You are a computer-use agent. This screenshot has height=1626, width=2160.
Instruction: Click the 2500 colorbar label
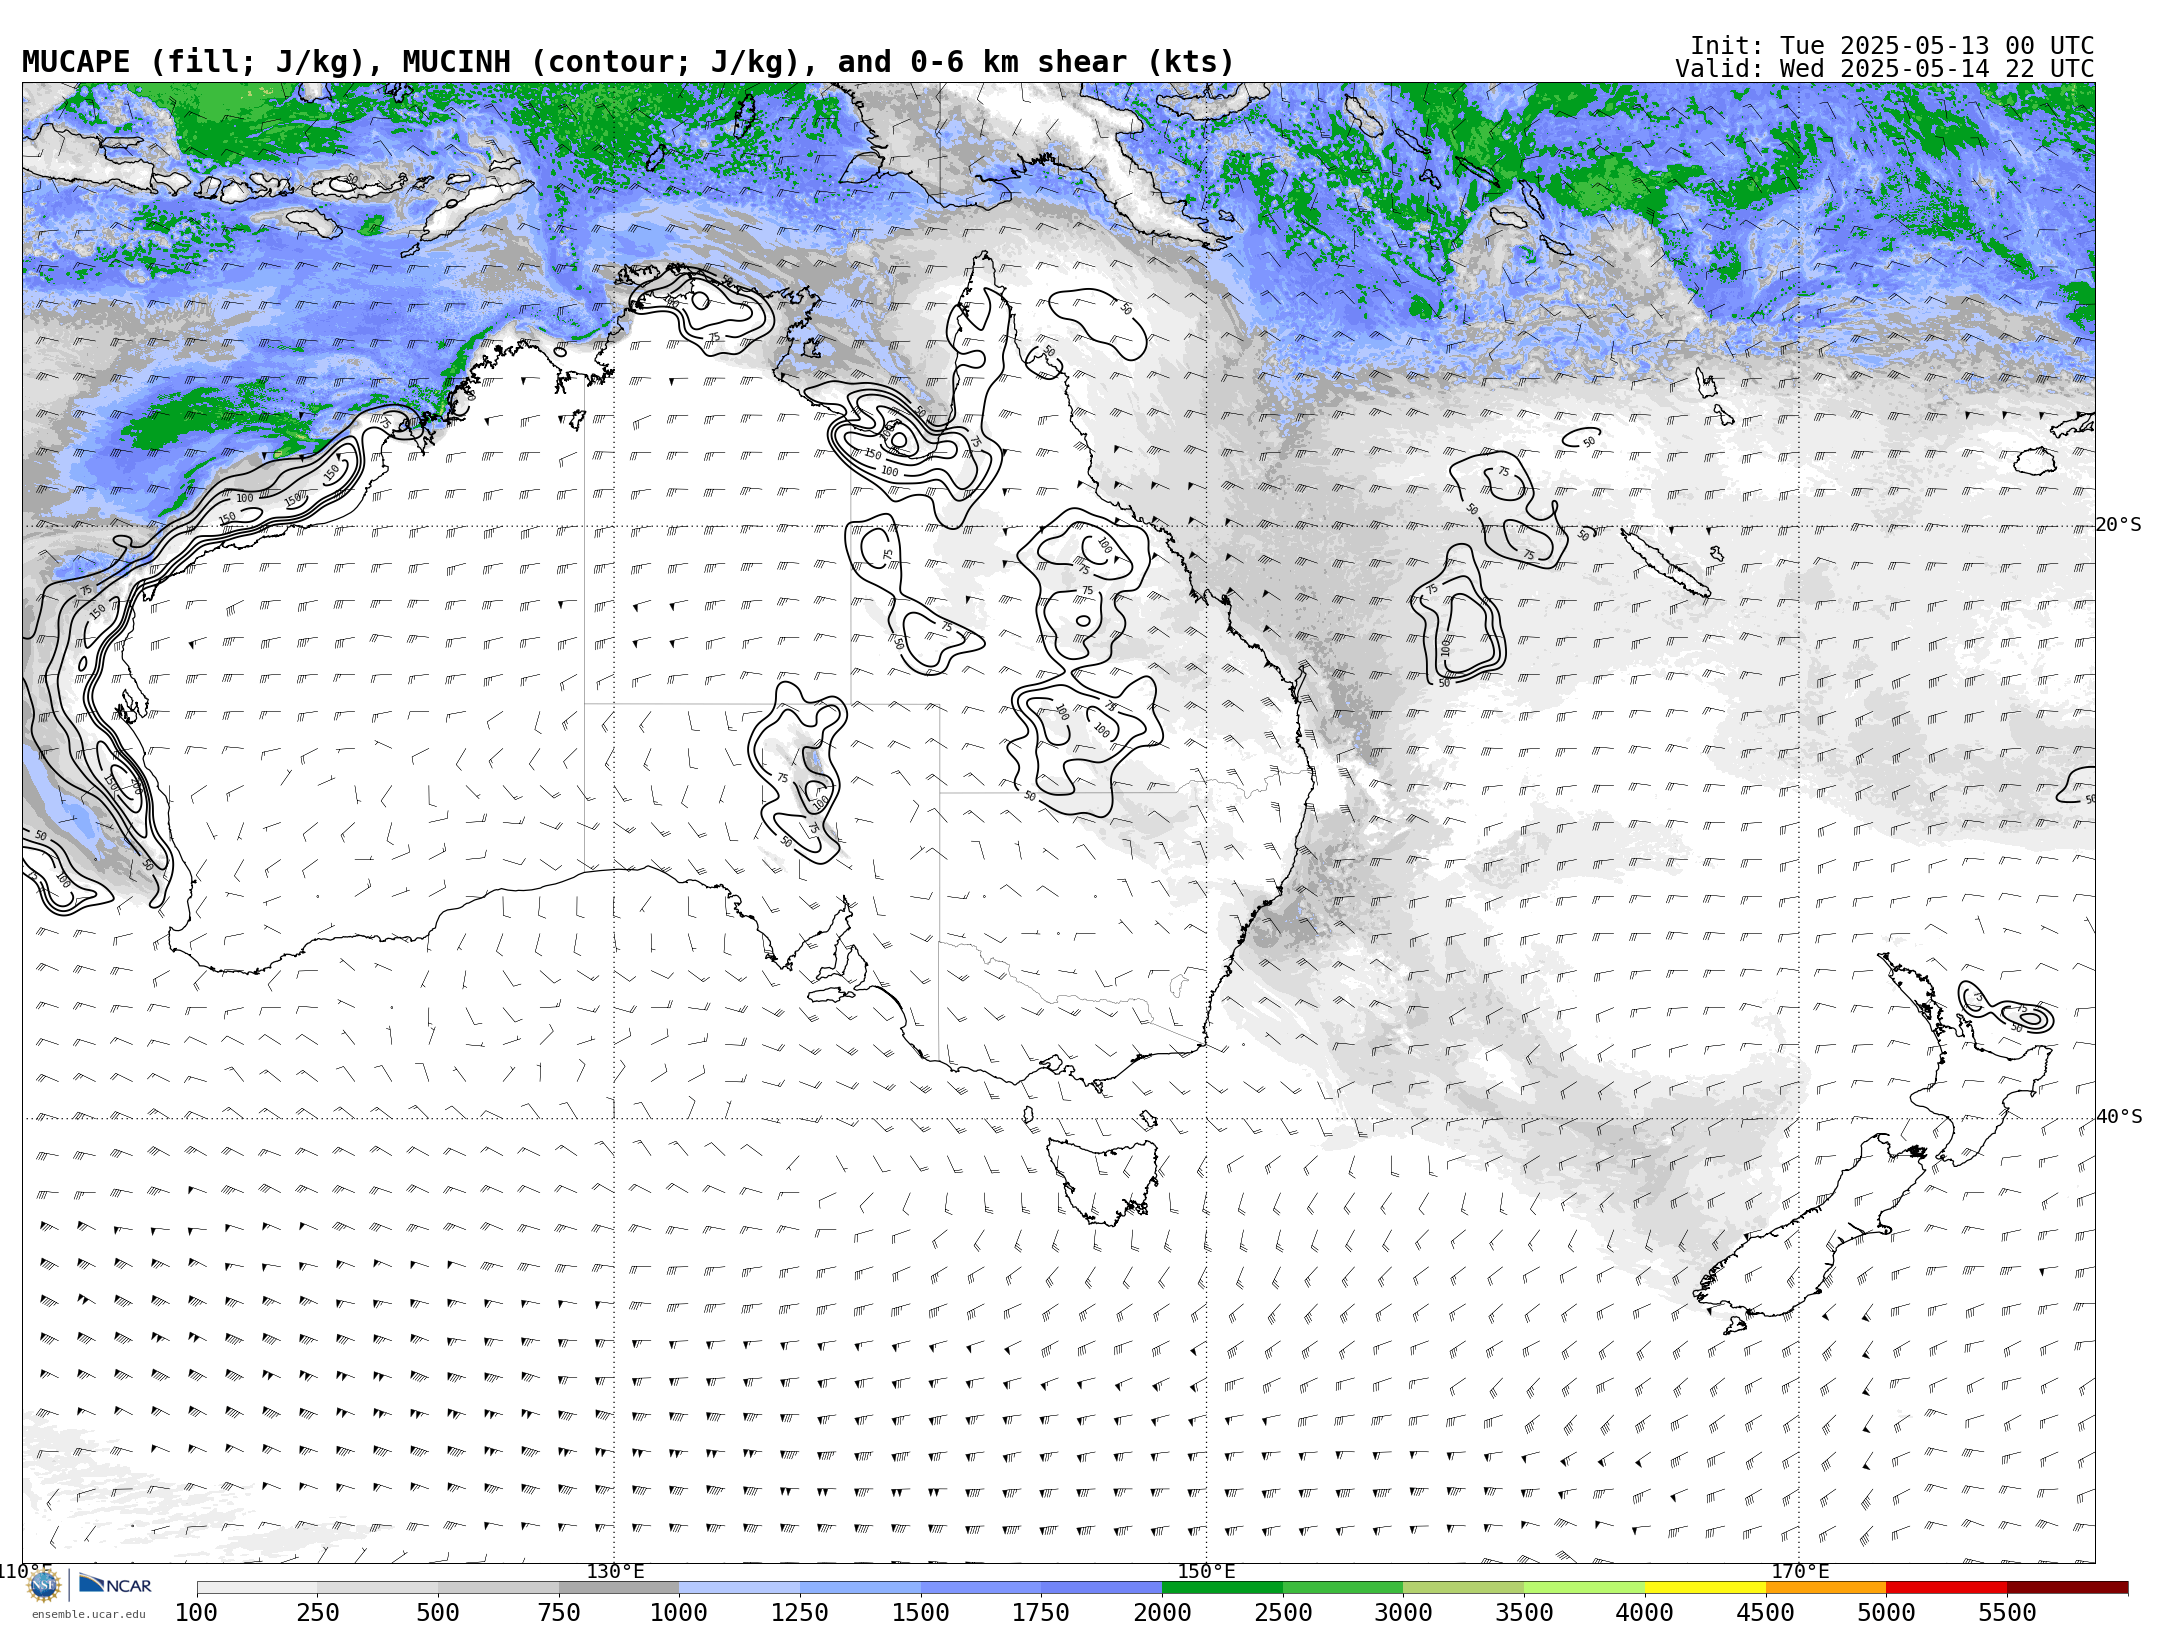tap(1283, 1613)
